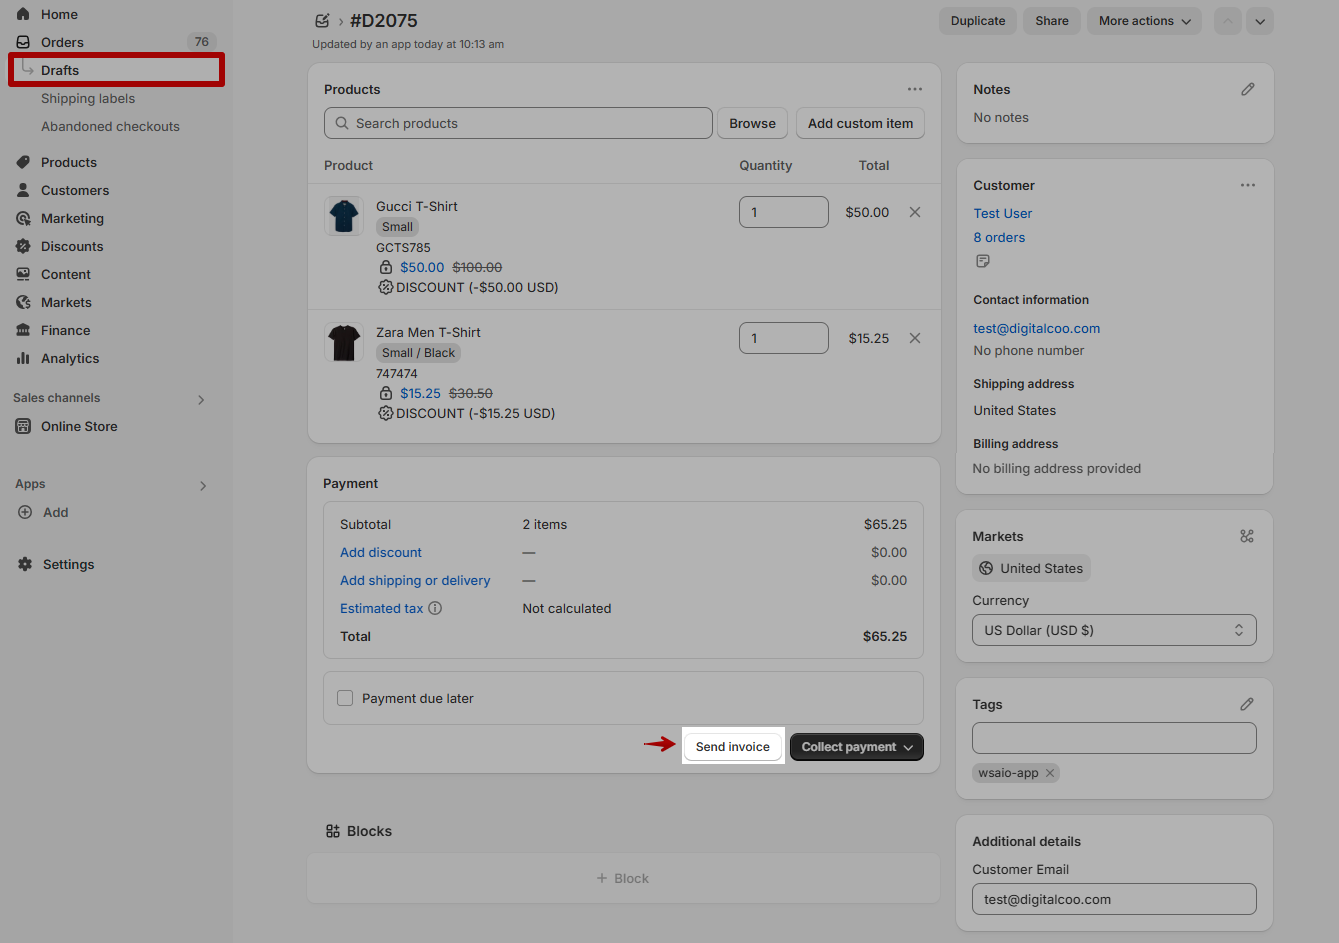Screen dimensions: 1339x943
Task: Click the pencil icon to edit Tags
Action: click(x=1246, y=704)
